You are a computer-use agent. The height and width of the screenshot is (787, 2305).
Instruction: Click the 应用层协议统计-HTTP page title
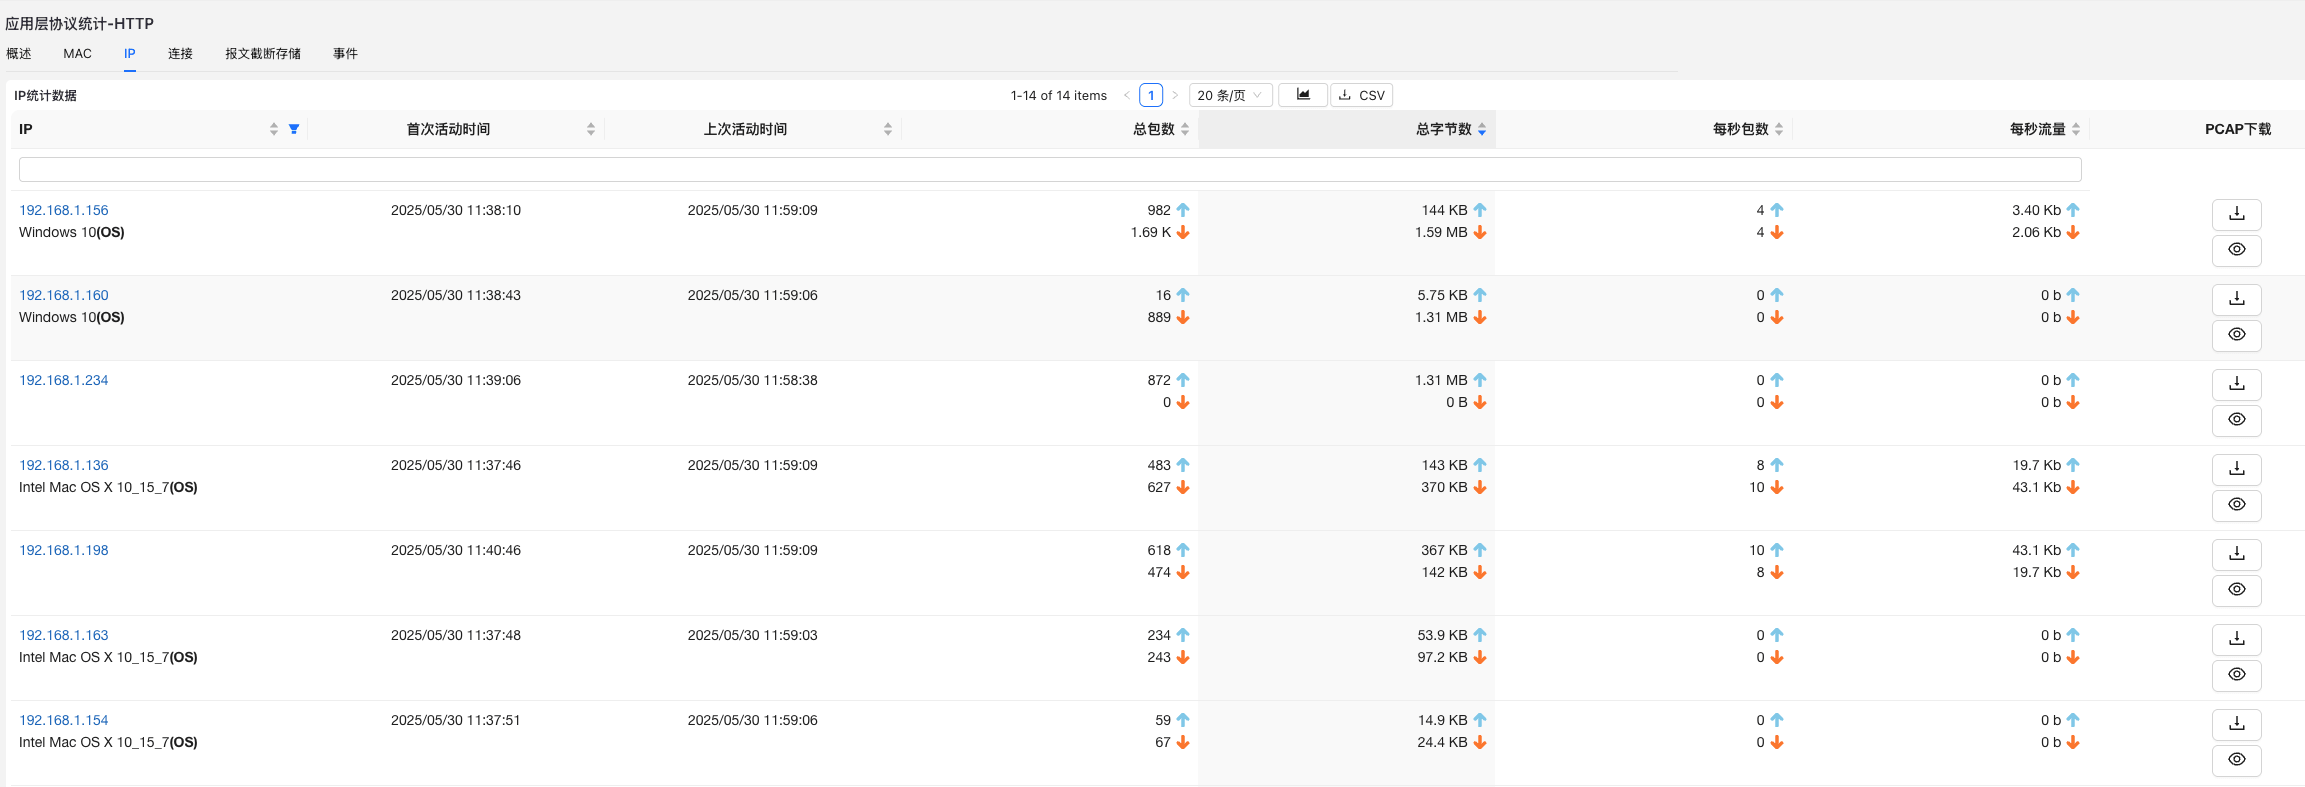(80, 23)
